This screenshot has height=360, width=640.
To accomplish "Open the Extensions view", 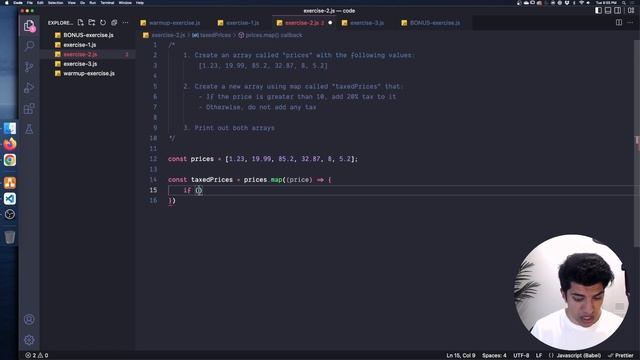I will point(29,109).
